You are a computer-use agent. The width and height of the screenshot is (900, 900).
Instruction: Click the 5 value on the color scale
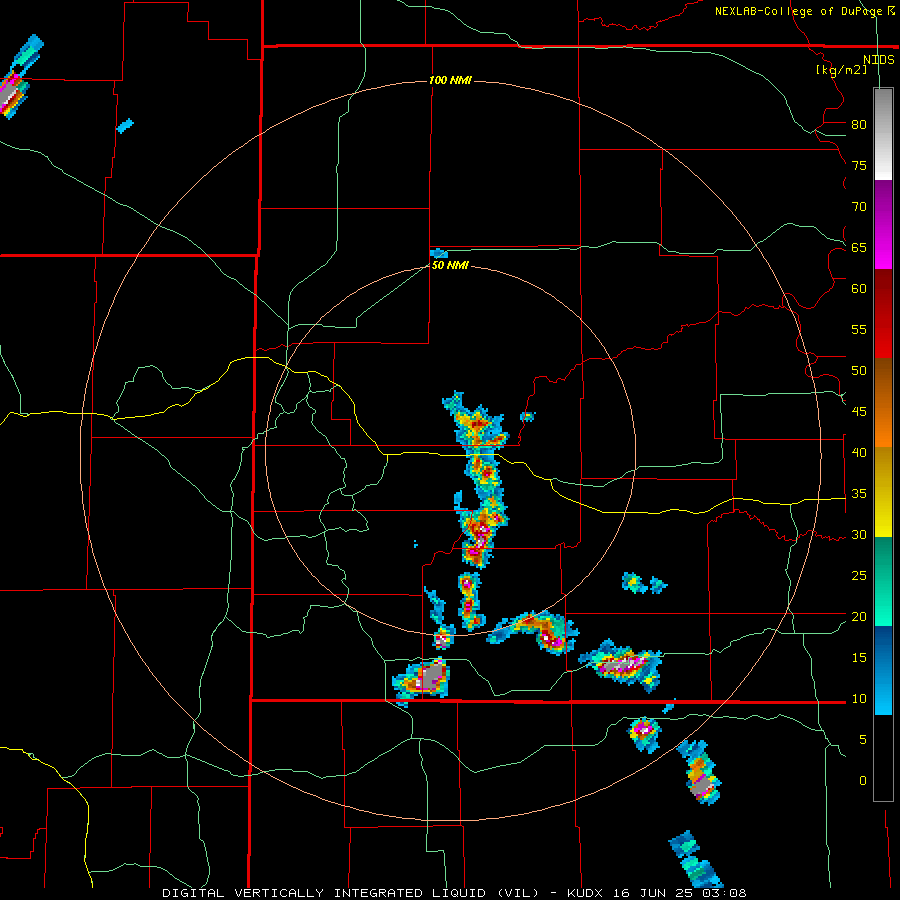tap(863, 740)
